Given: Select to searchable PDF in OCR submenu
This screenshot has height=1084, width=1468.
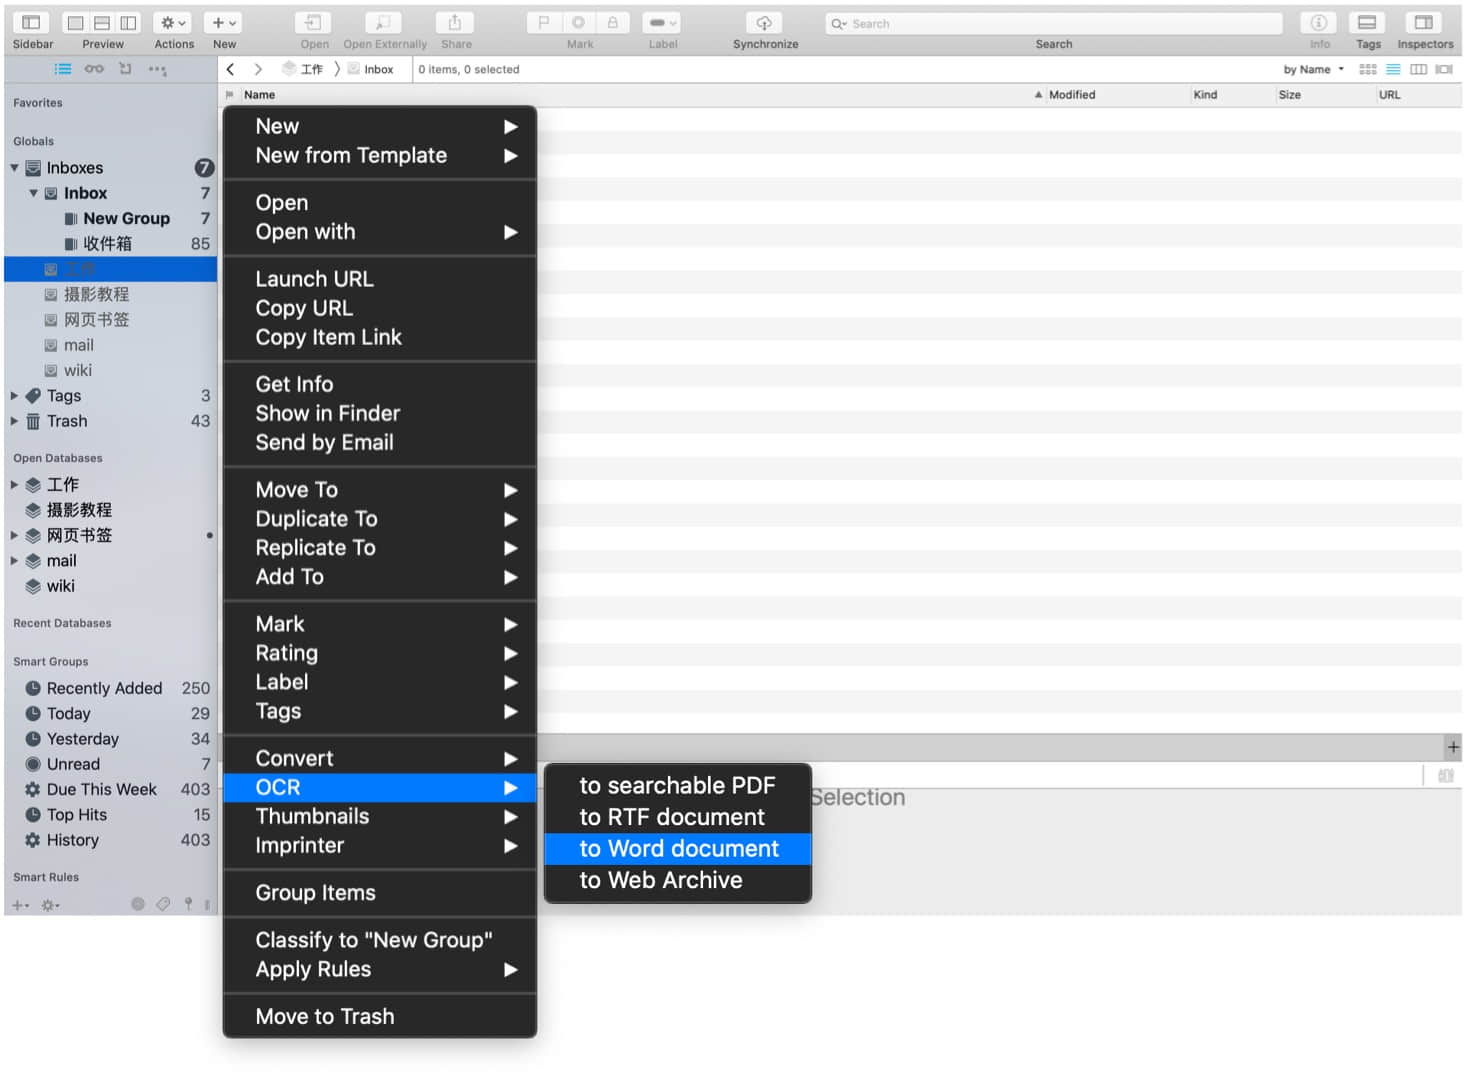Looking at the screenshot, I should coord(678,786).
